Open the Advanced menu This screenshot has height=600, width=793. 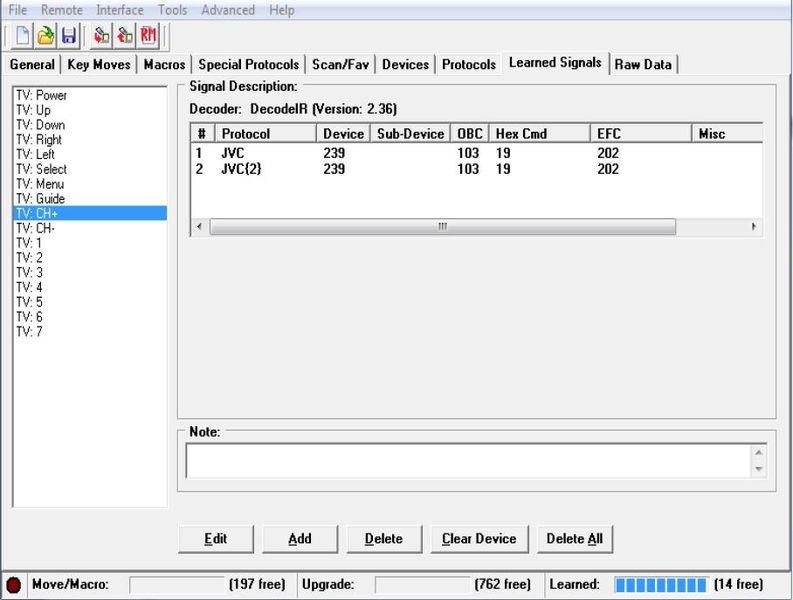coord(227,10)
